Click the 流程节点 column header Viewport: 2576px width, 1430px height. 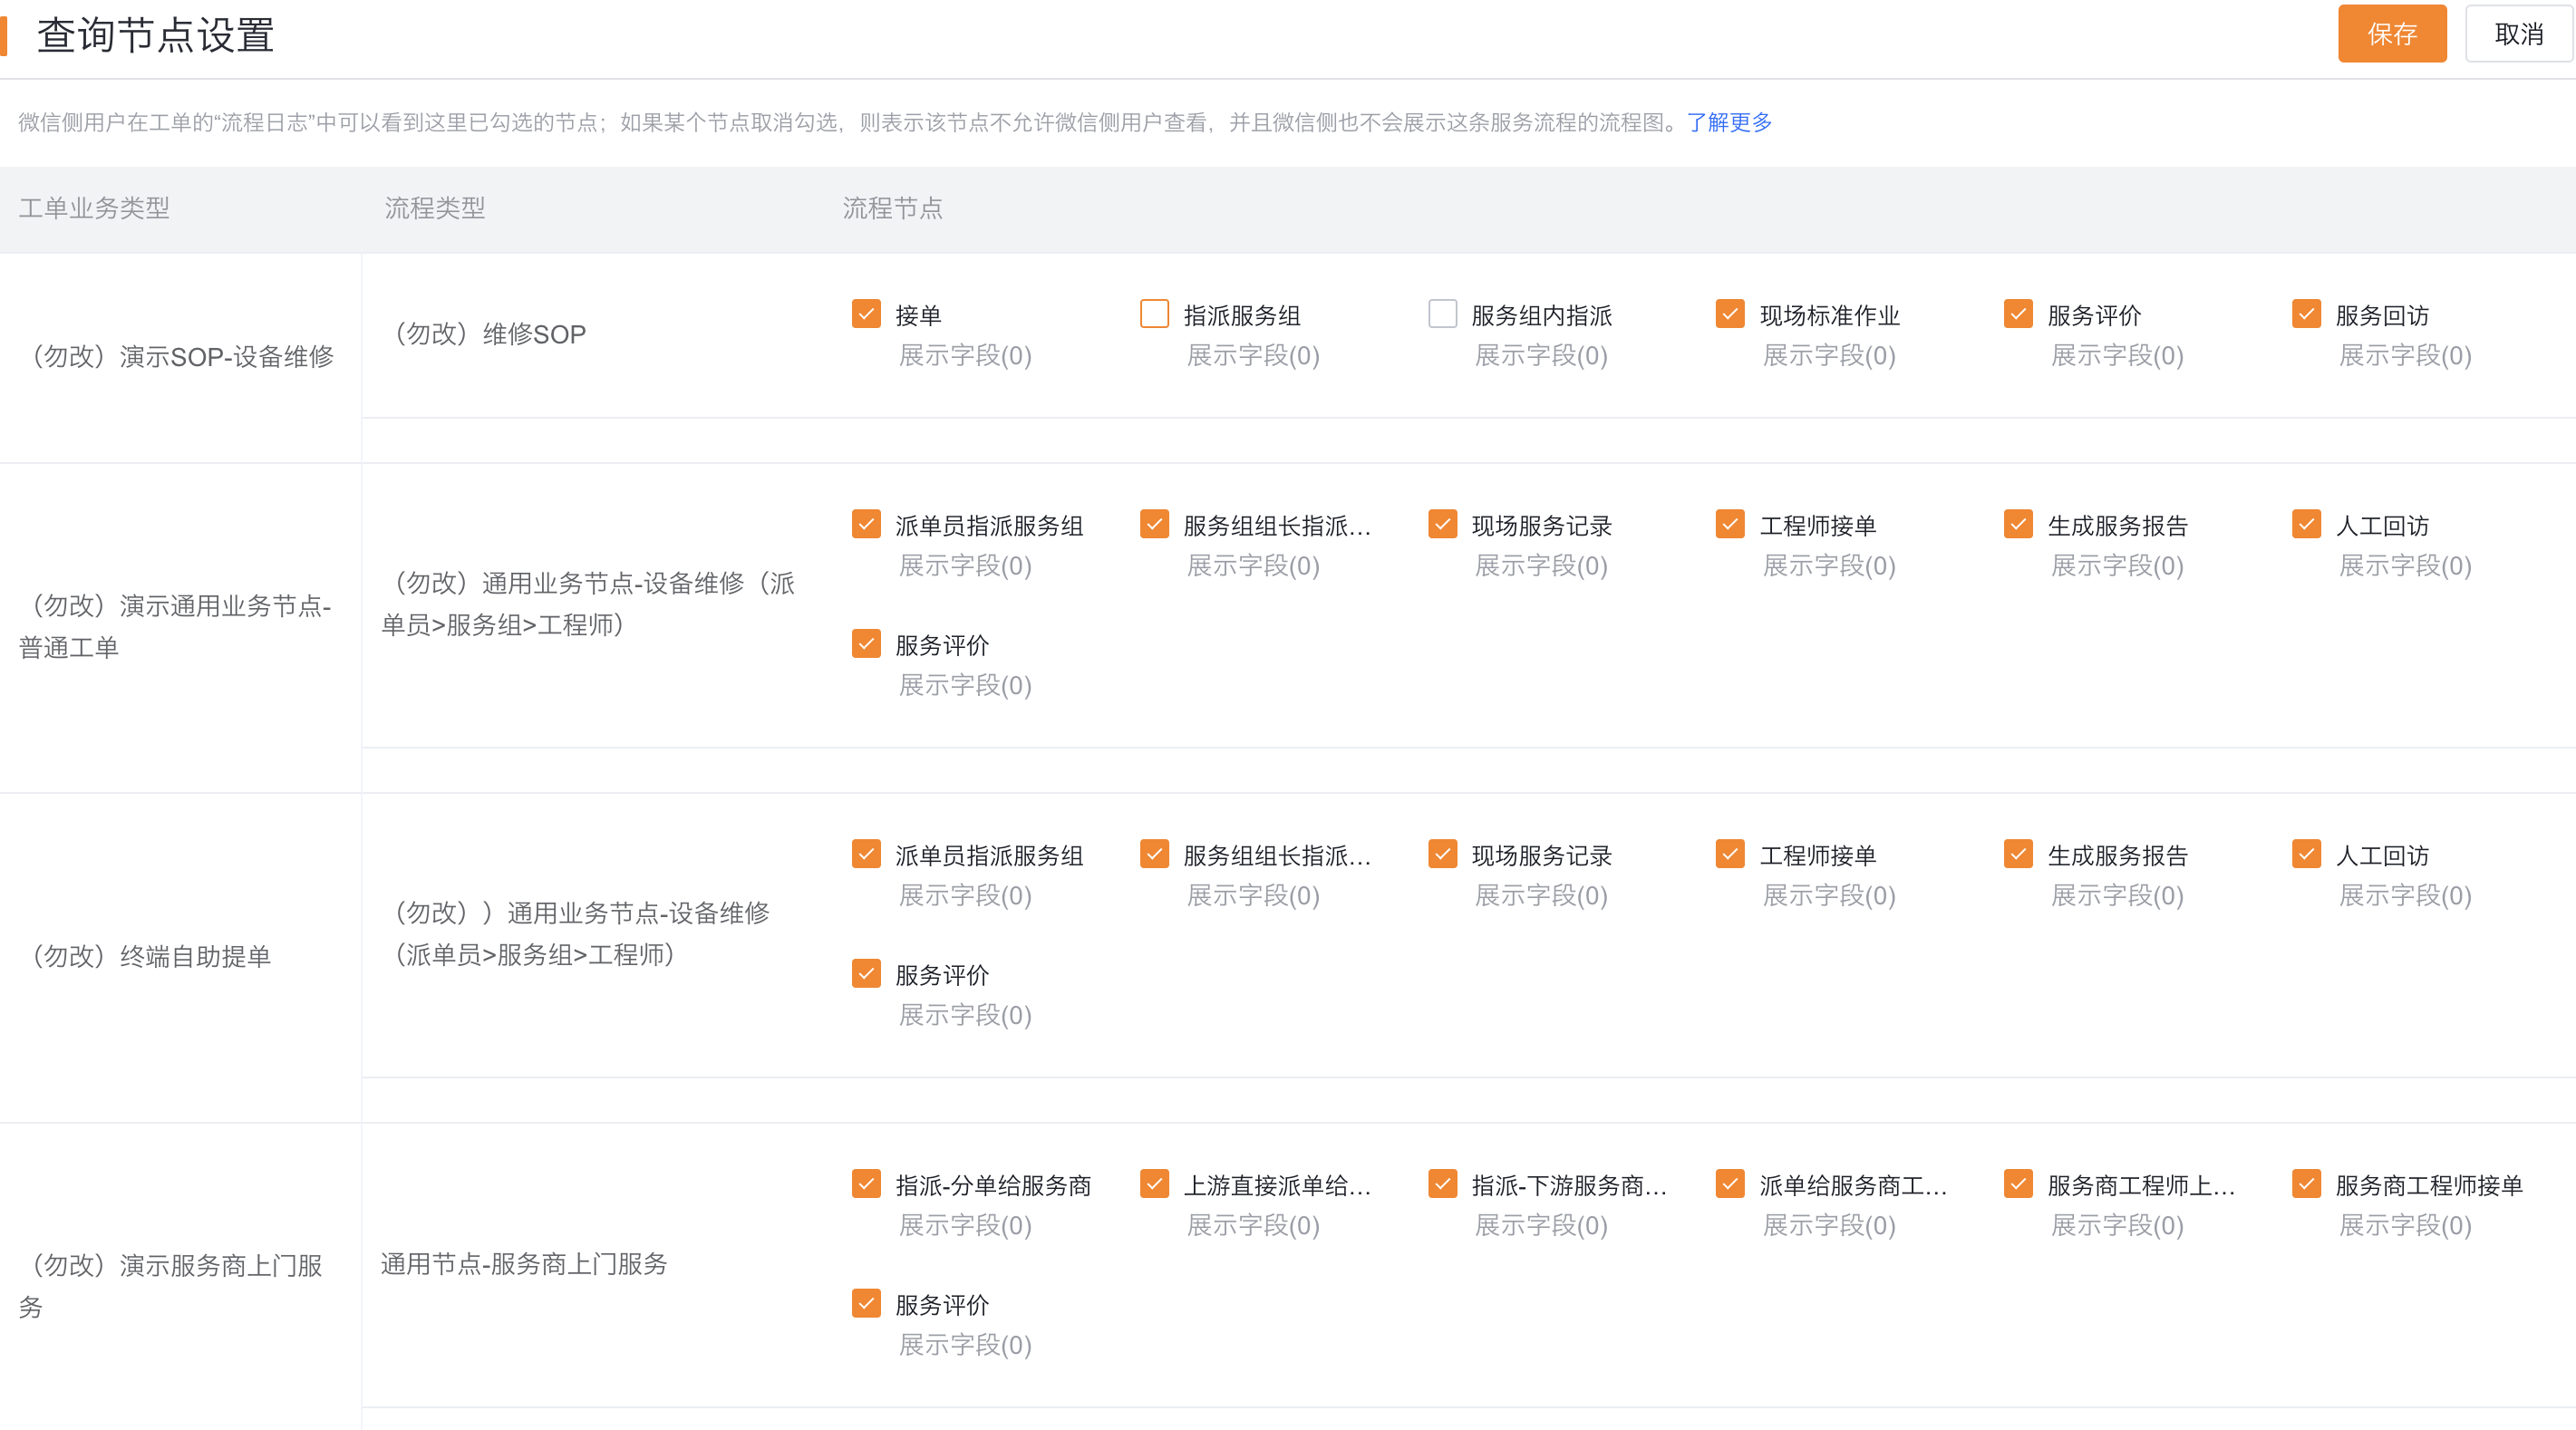click(x=892, y=208)
